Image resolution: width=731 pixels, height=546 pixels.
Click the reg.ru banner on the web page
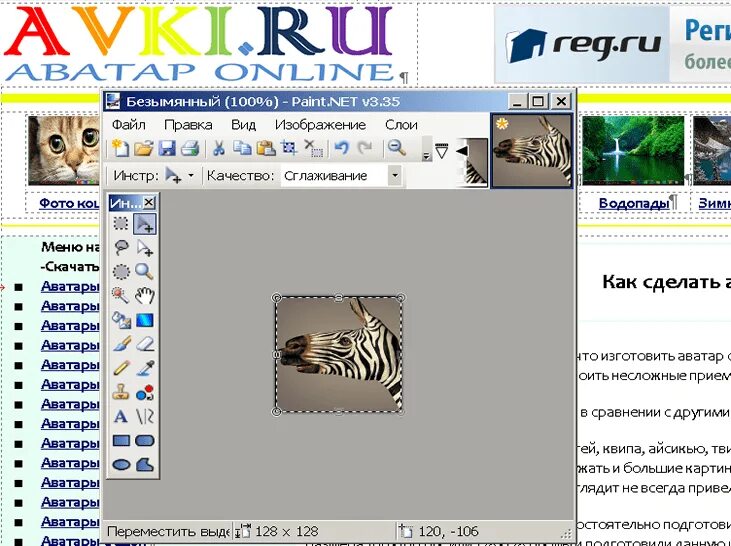coord(613,44)
